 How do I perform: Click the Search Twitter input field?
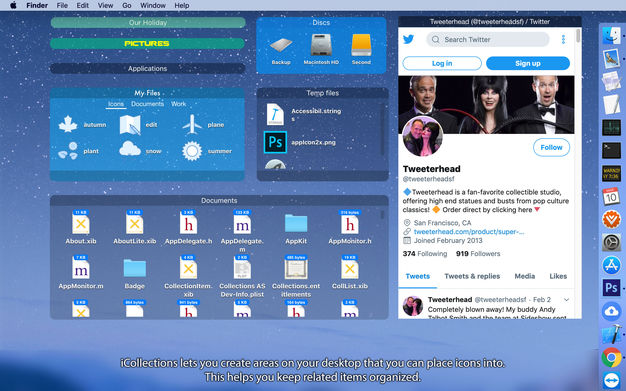[488, 39]
